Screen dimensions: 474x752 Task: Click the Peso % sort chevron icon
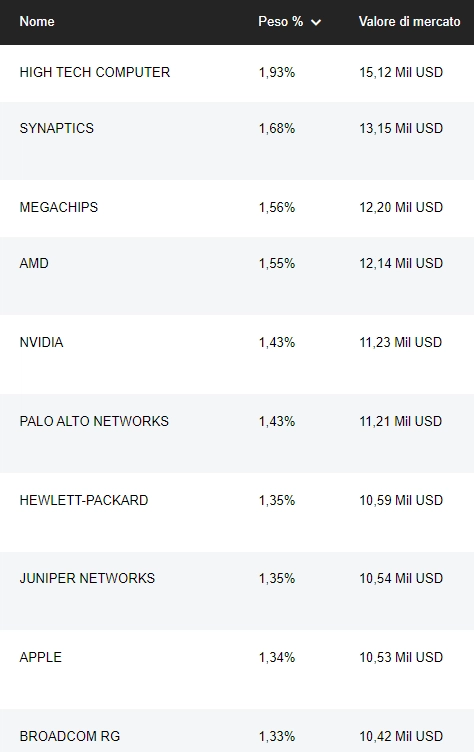point(316,22)
